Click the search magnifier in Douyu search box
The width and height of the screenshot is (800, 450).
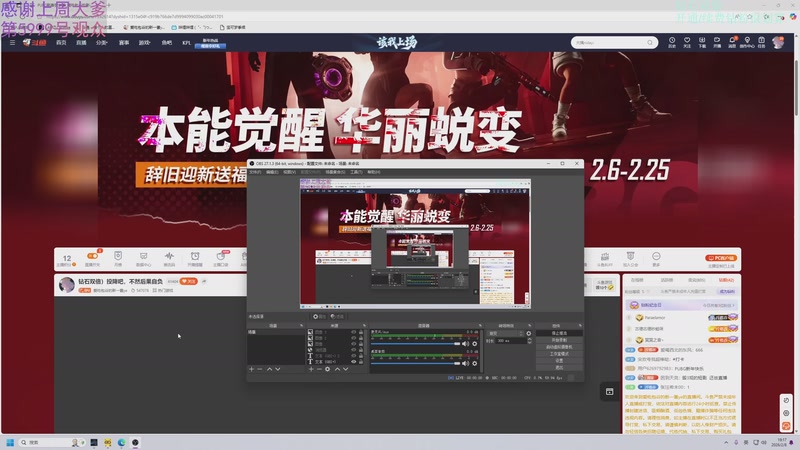coord(650,43)
